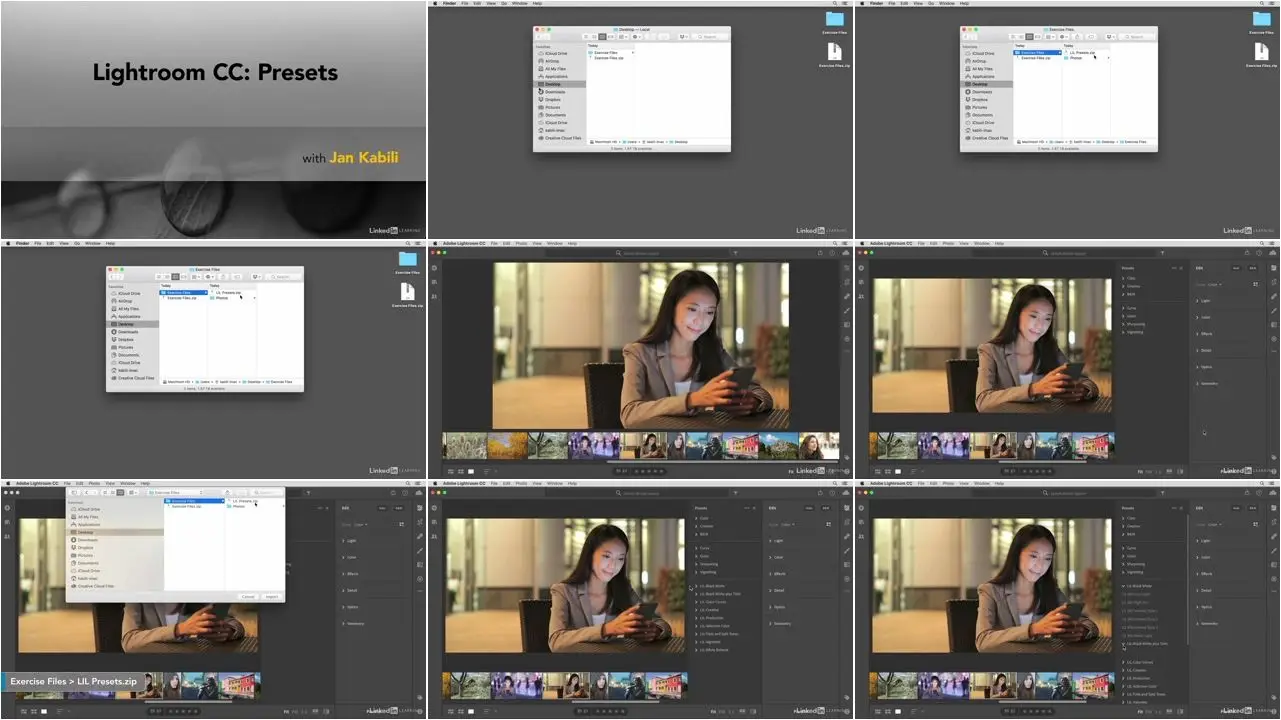
Task: Select Exercise Files.zip row in top-middle Finder window
Action: (x=608, y=58)
